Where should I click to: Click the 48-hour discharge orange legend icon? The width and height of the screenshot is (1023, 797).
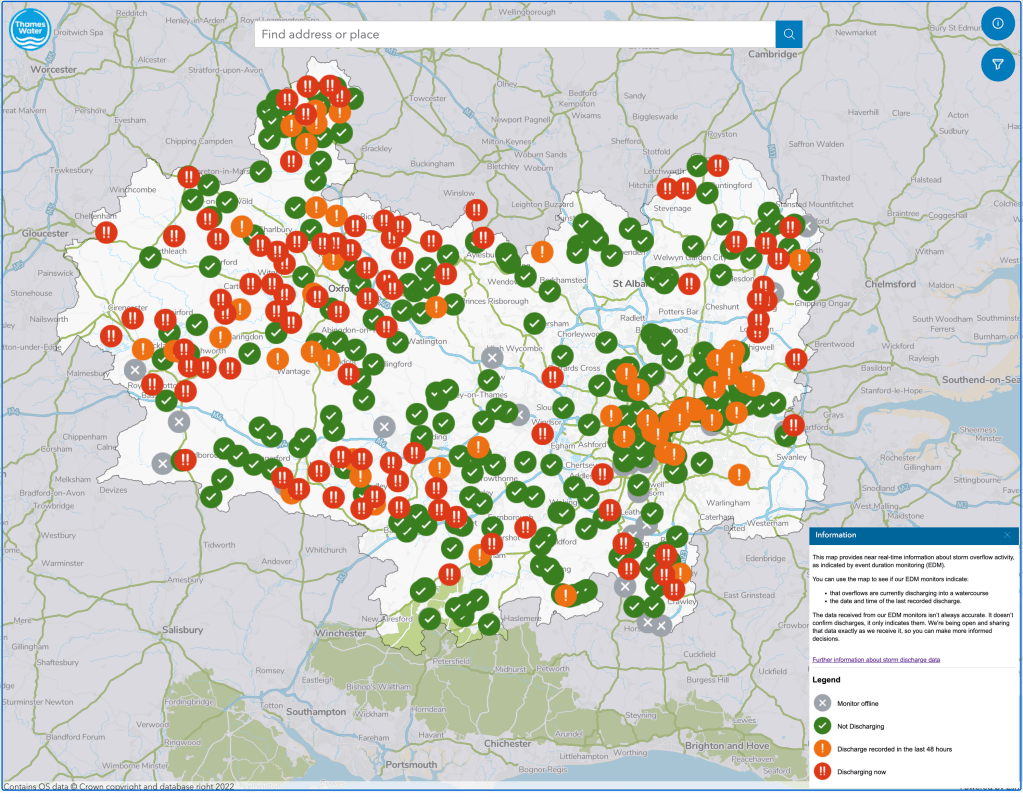[822, 750]
